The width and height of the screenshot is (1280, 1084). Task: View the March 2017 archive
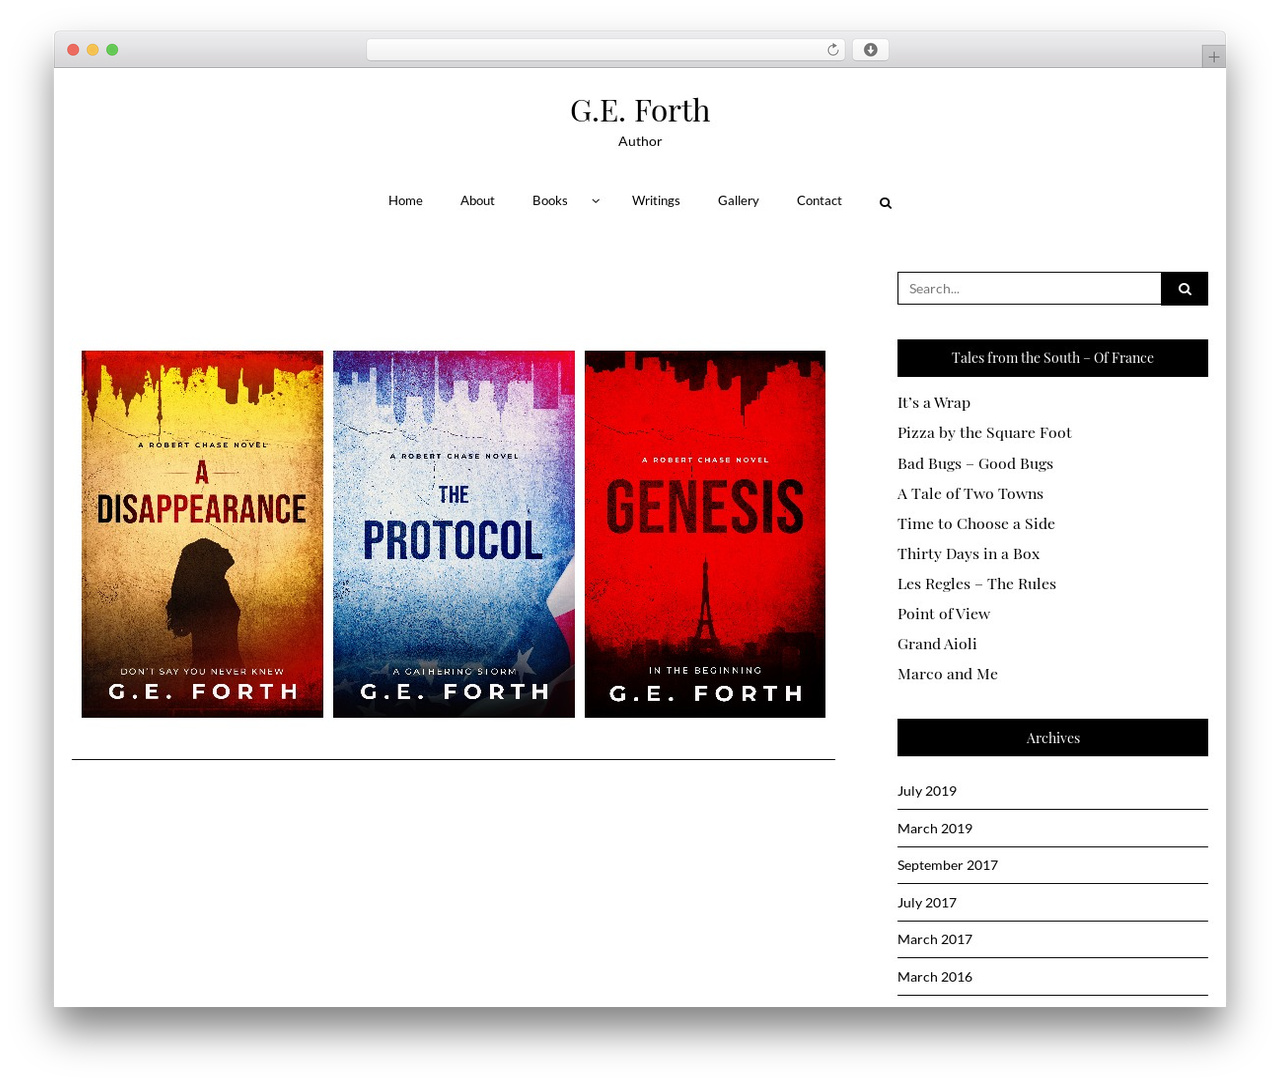click(934, 939)
